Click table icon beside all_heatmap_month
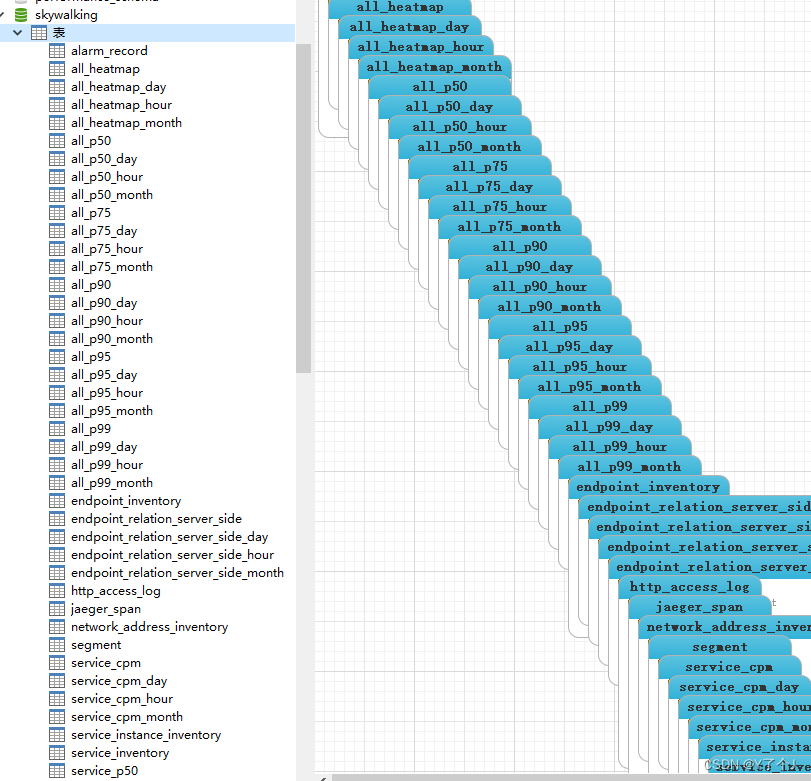The image size is (811, 781). point(57,123)
